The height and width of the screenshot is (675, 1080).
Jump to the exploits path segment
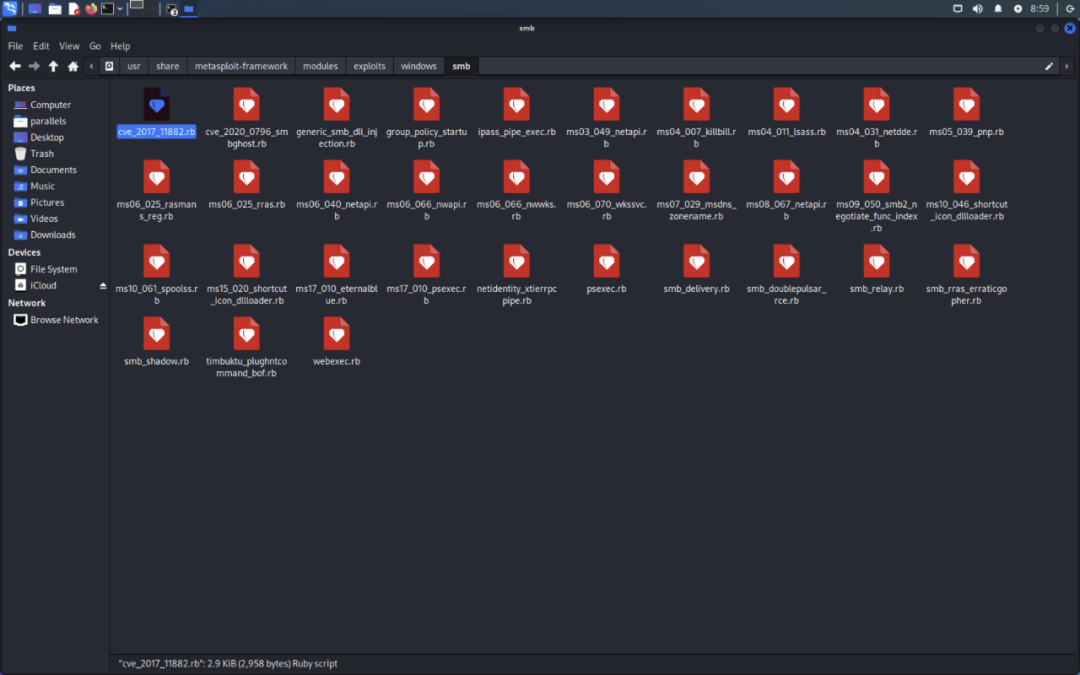[x=369, y=66]
